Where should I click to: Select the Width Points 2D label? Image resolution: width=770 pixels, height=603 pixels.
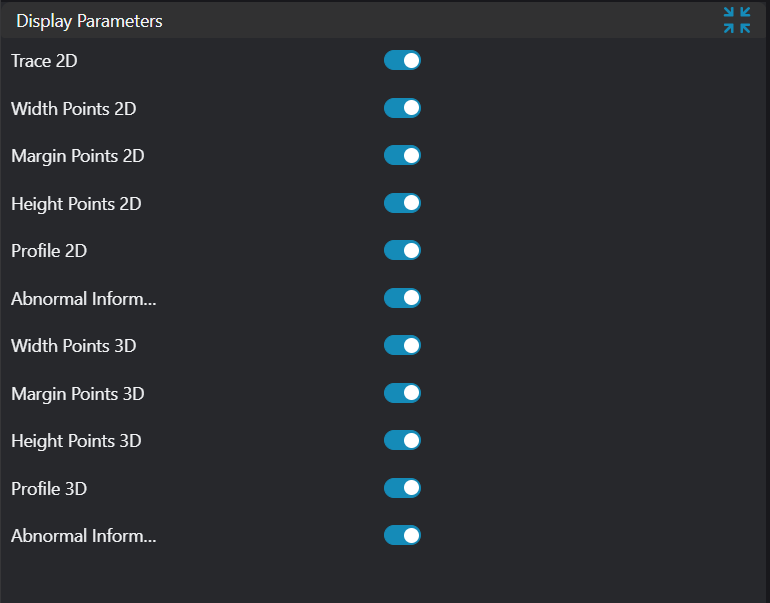pos(73,108)
